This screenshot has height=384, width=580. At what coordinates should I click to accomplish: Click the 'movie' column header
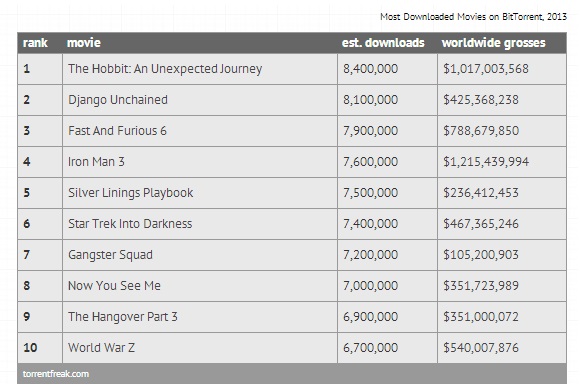[x=84, y=43]
